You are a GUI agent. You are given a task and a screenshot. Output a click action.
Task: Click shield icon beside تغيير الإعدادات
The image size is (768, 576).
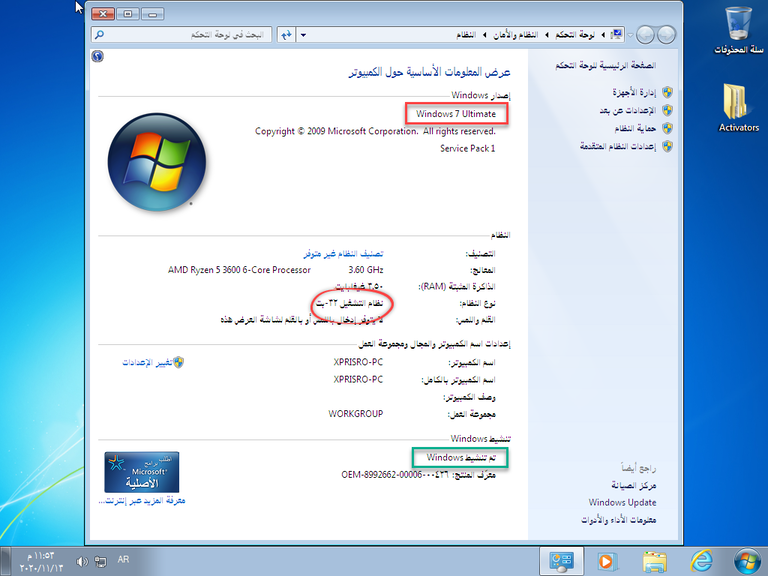point(179,362)
